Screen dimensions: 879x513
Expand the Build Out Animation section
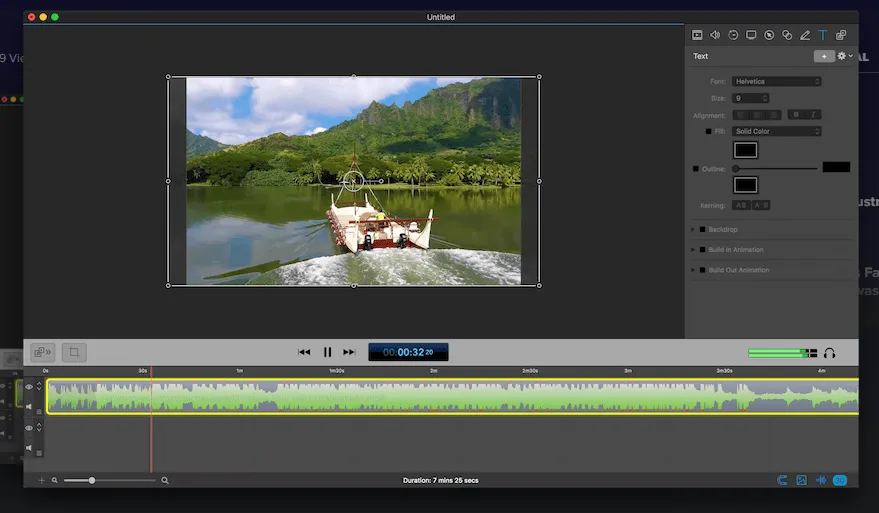tap(693, 270)
